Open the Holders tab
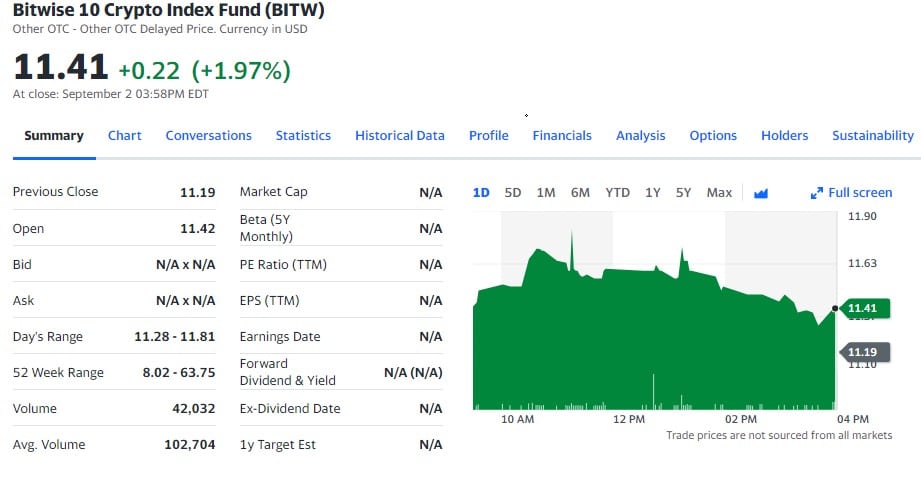The image size is (921, 478). click(x=785, y=136)
